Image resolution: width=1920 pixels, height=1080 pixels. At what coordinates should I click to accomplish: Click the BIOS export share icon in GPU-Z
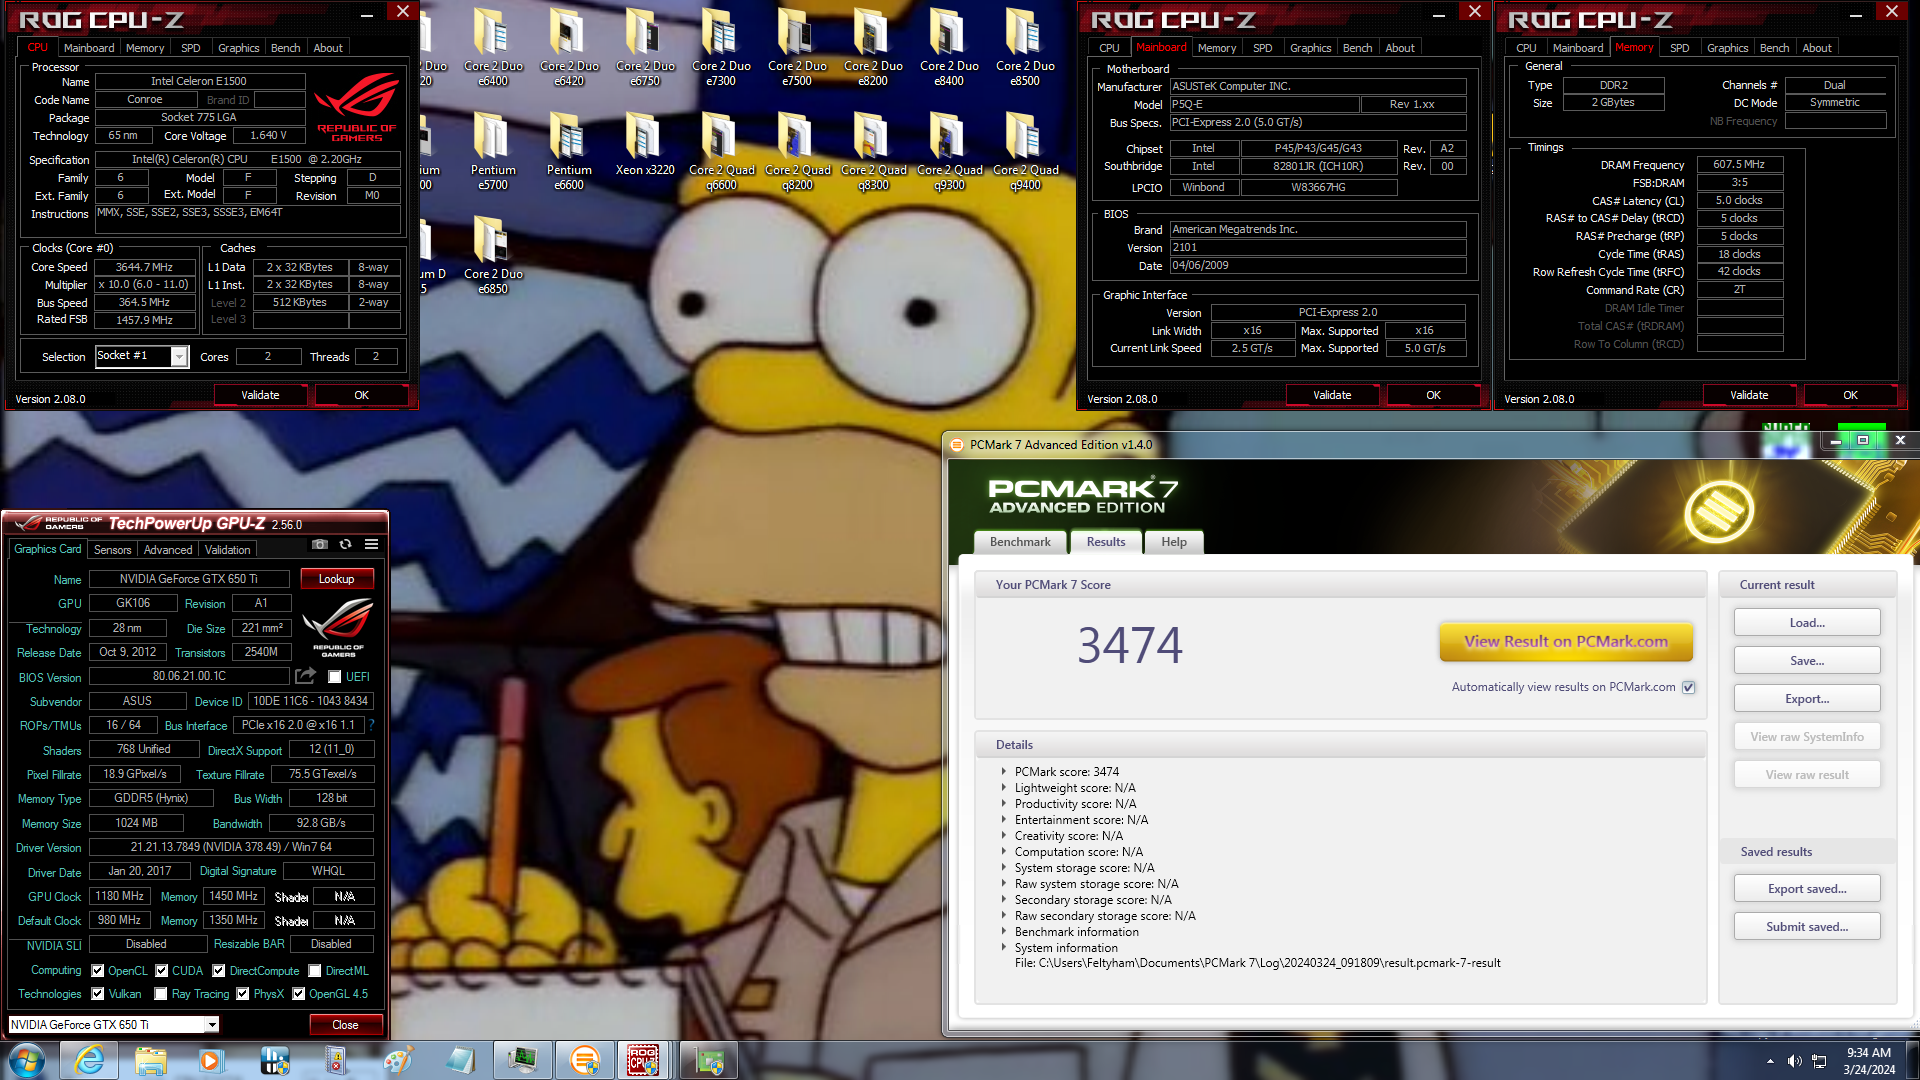(x=305, y=676)
